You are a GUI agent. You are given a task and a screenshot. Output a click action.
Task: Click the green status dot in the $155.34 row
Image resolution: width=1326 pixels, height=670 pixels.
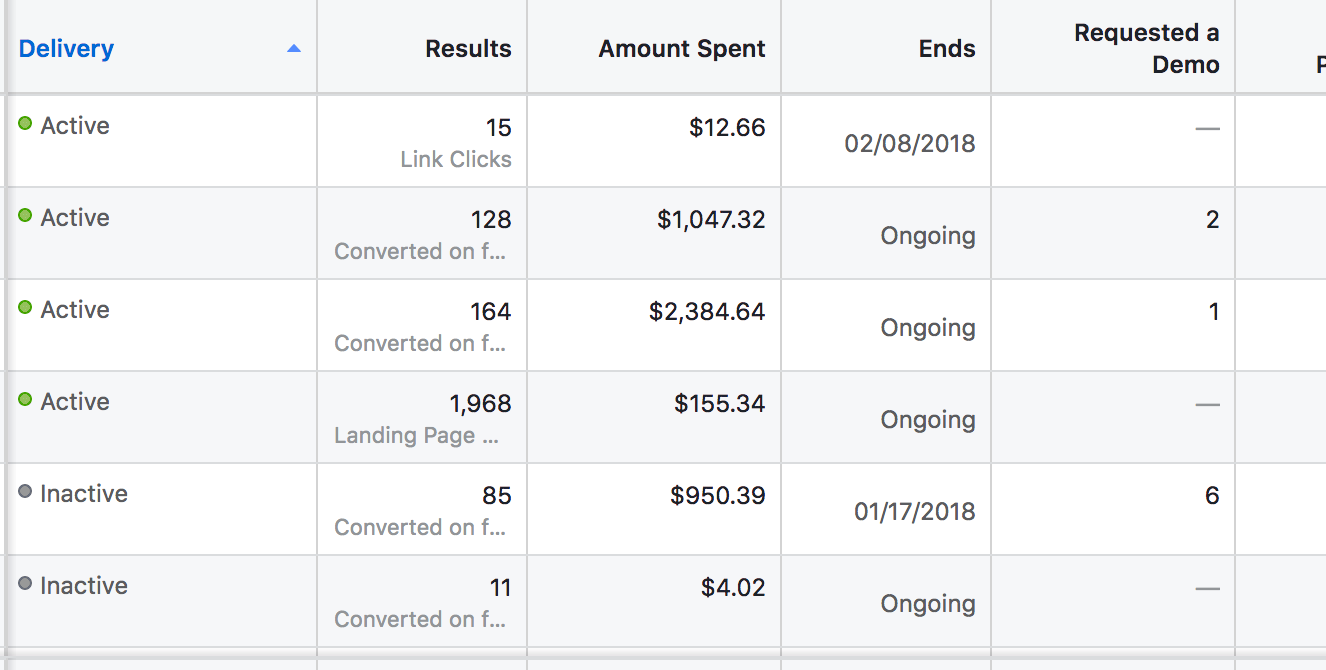pyautogui.click(x=25, y=400)
